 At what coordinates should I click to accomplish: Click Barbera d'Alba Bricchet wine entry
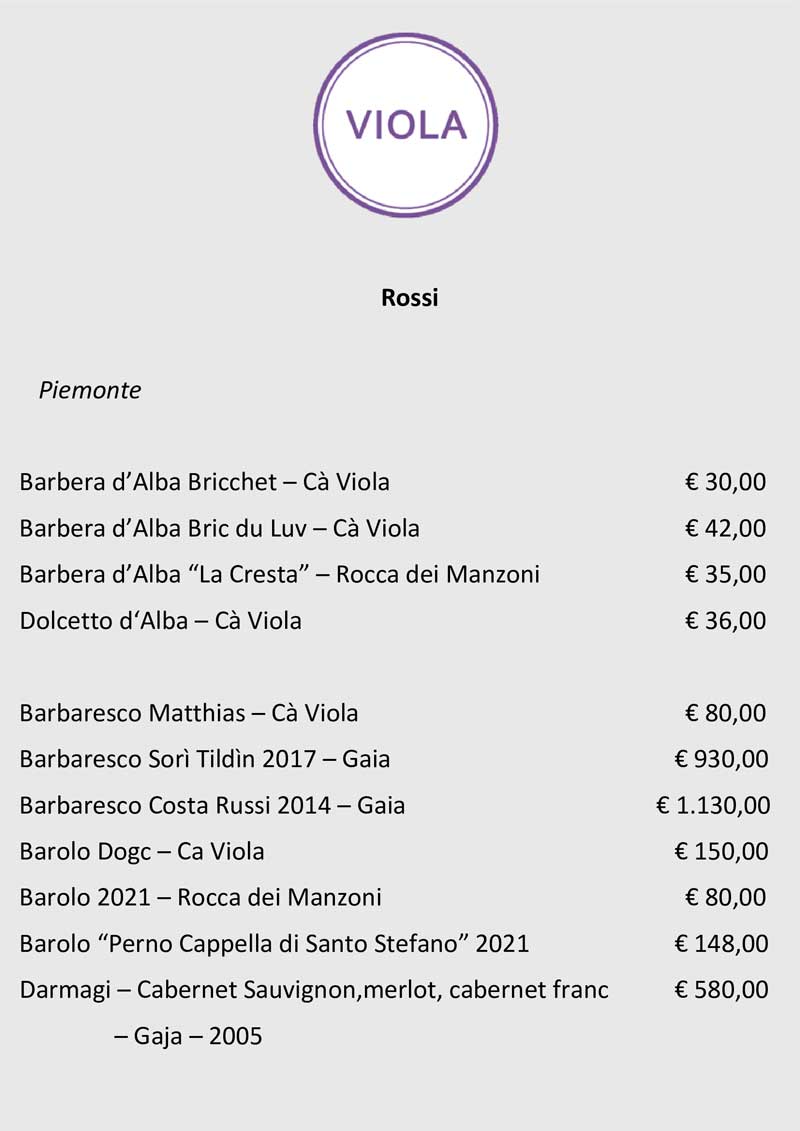(204, 482)
